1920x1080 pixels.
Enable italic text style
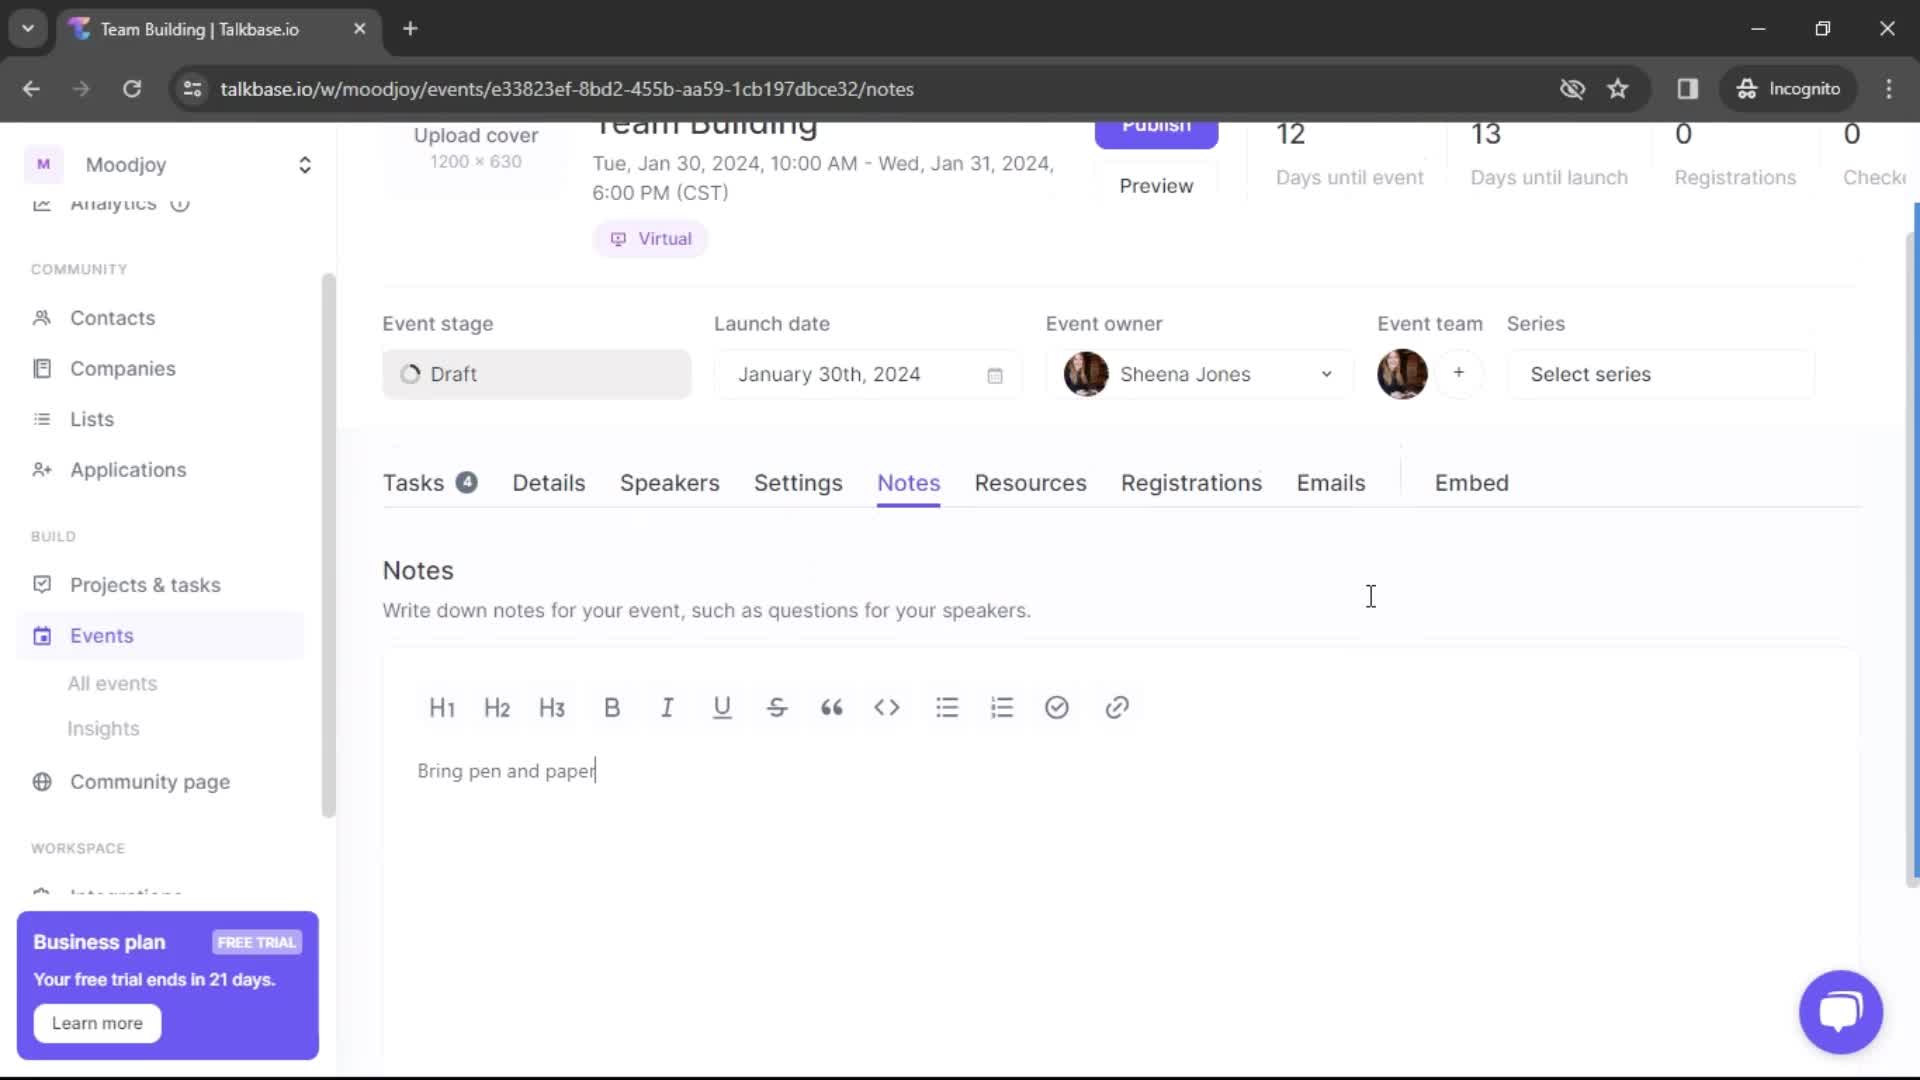(667, 708)
